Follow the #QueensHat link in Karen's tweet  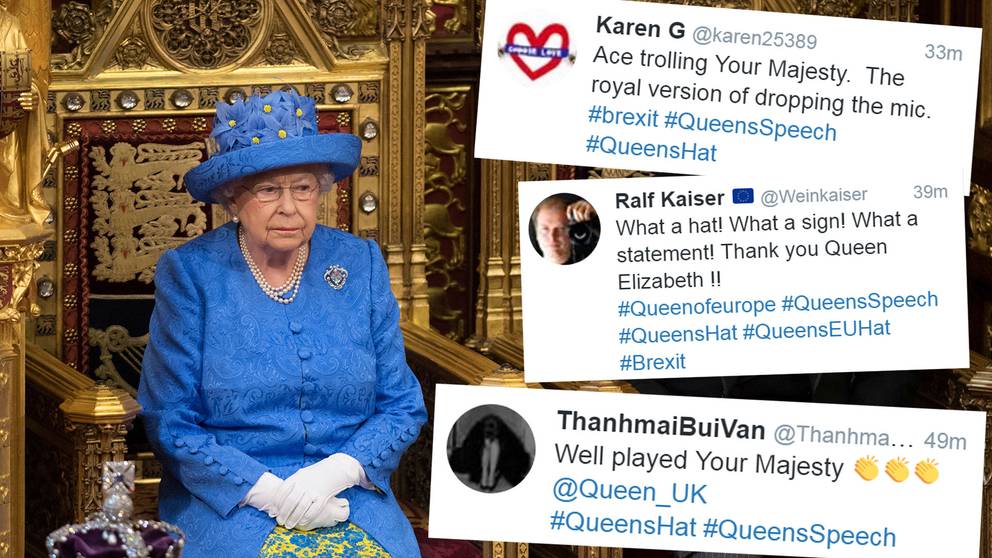click(651, 149)
